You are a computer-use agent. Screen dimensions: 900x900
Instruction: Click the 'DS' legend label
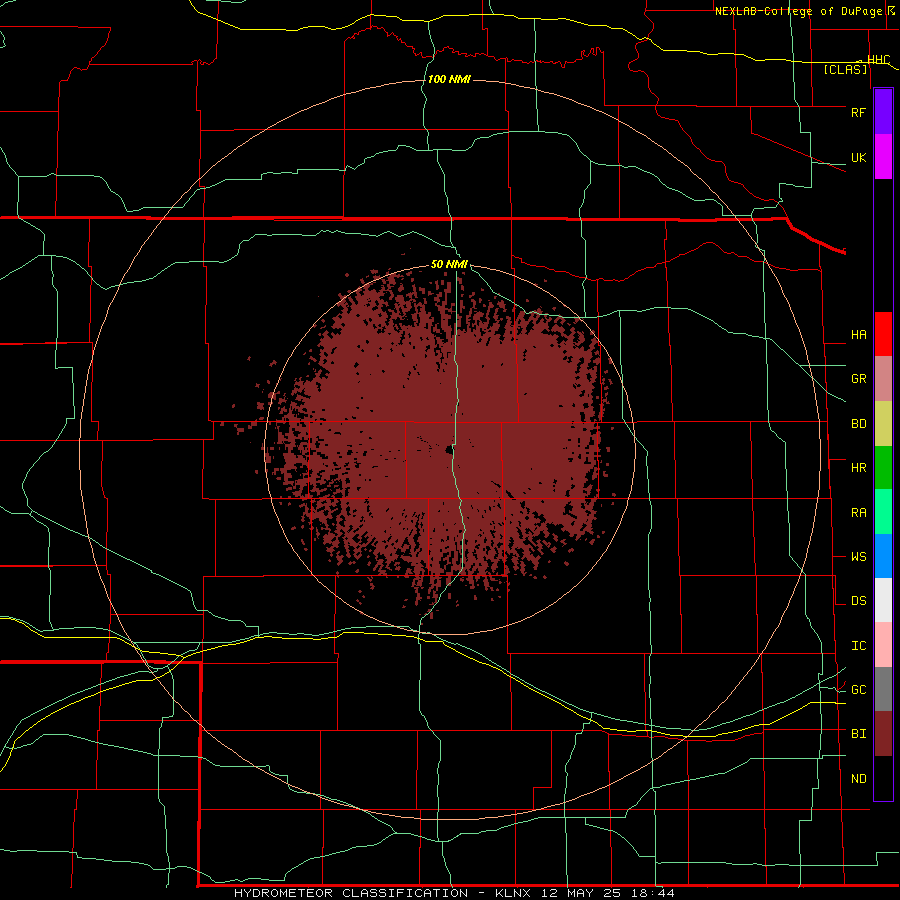(858, 601)
